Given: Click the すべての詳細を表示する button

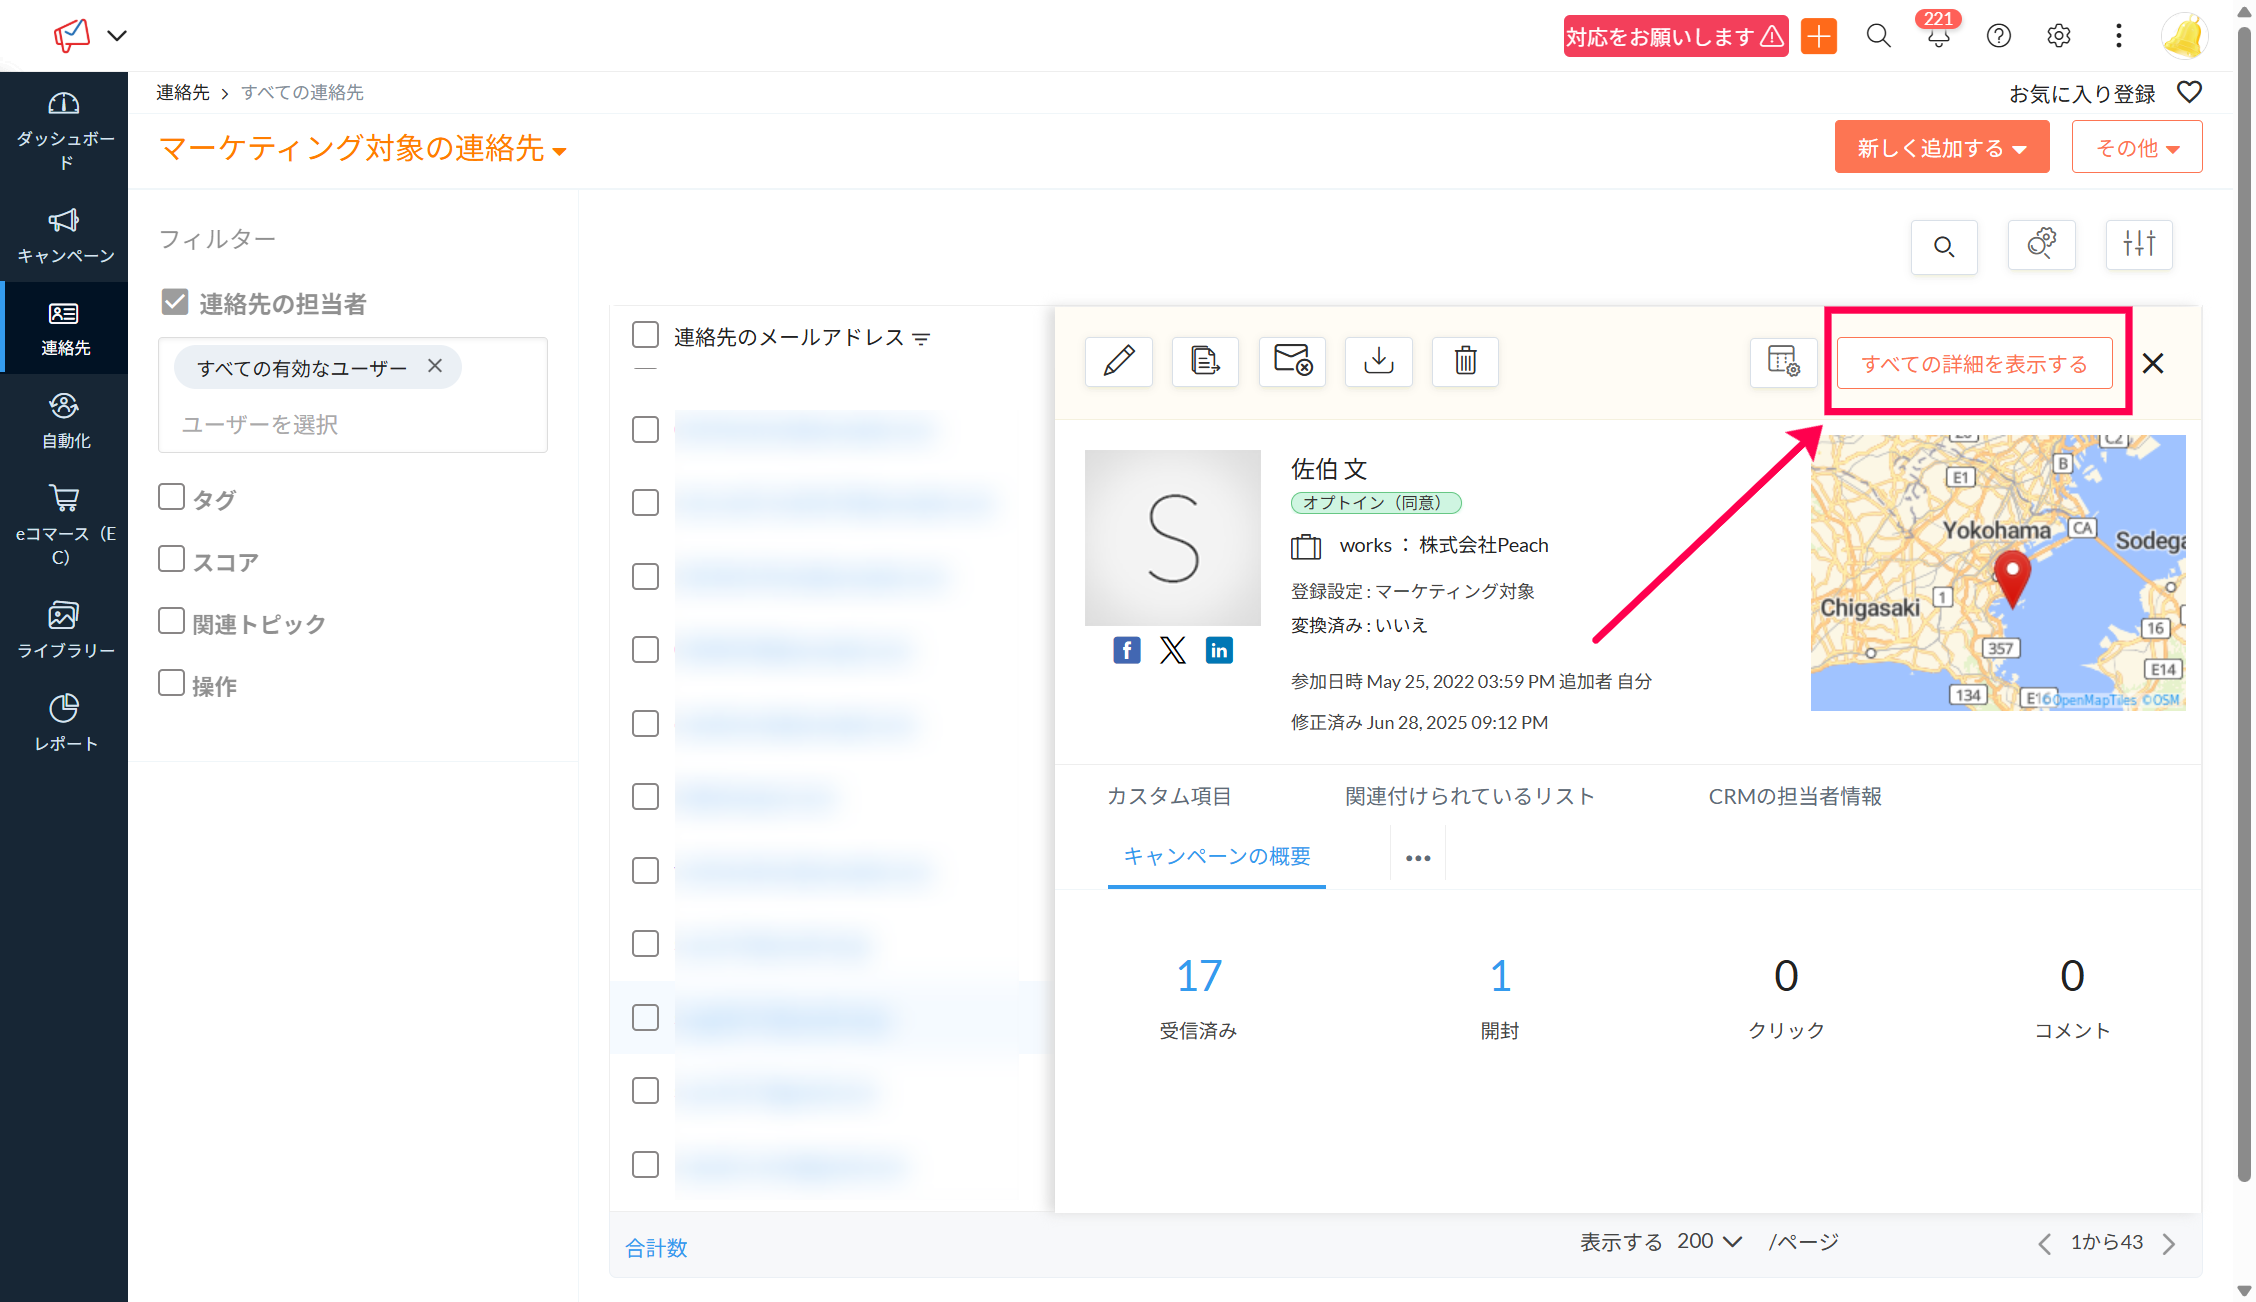Looking at the screenshot, I should click(1973, 363).
